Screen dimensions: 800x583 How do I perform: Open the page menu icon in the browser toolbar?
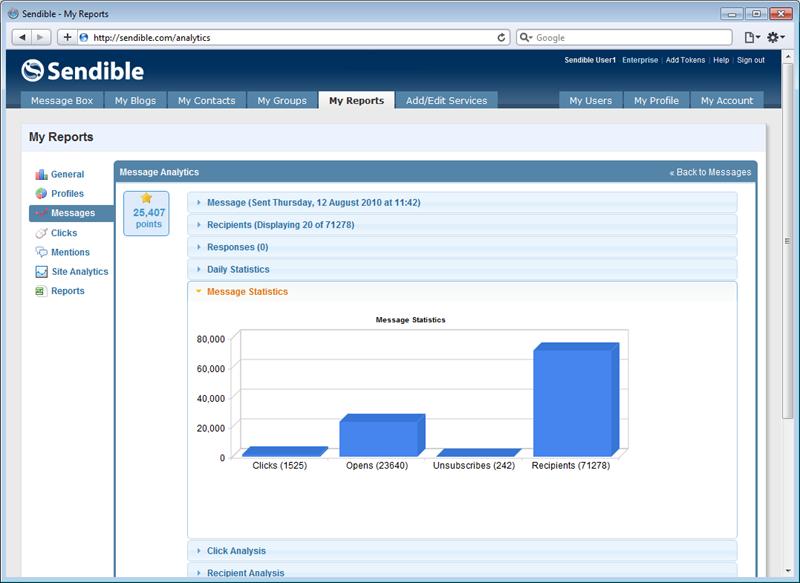[x=752, y=37]
